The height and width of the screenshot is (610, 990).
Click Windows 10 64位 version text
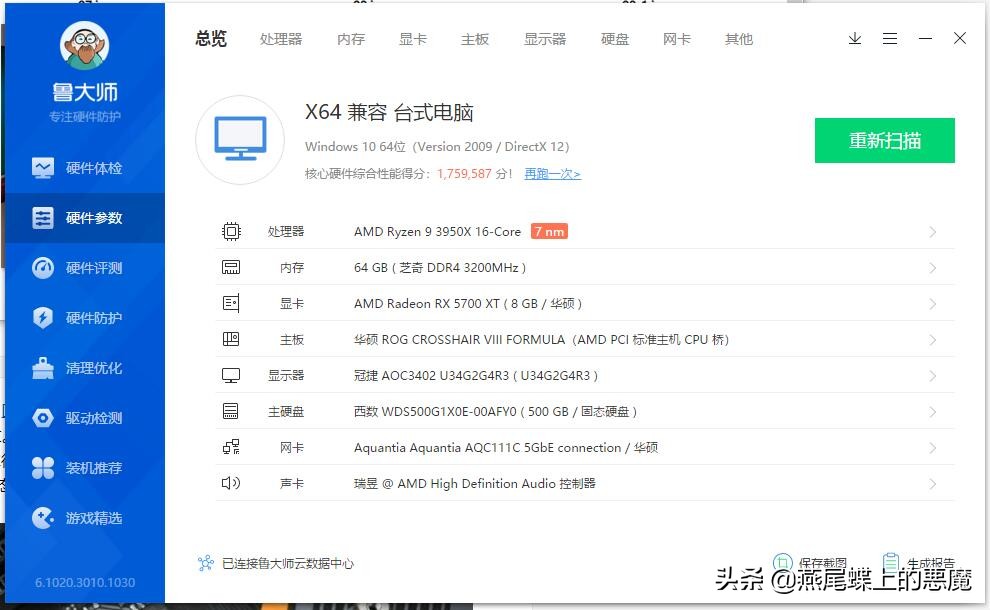click(437, 147)
